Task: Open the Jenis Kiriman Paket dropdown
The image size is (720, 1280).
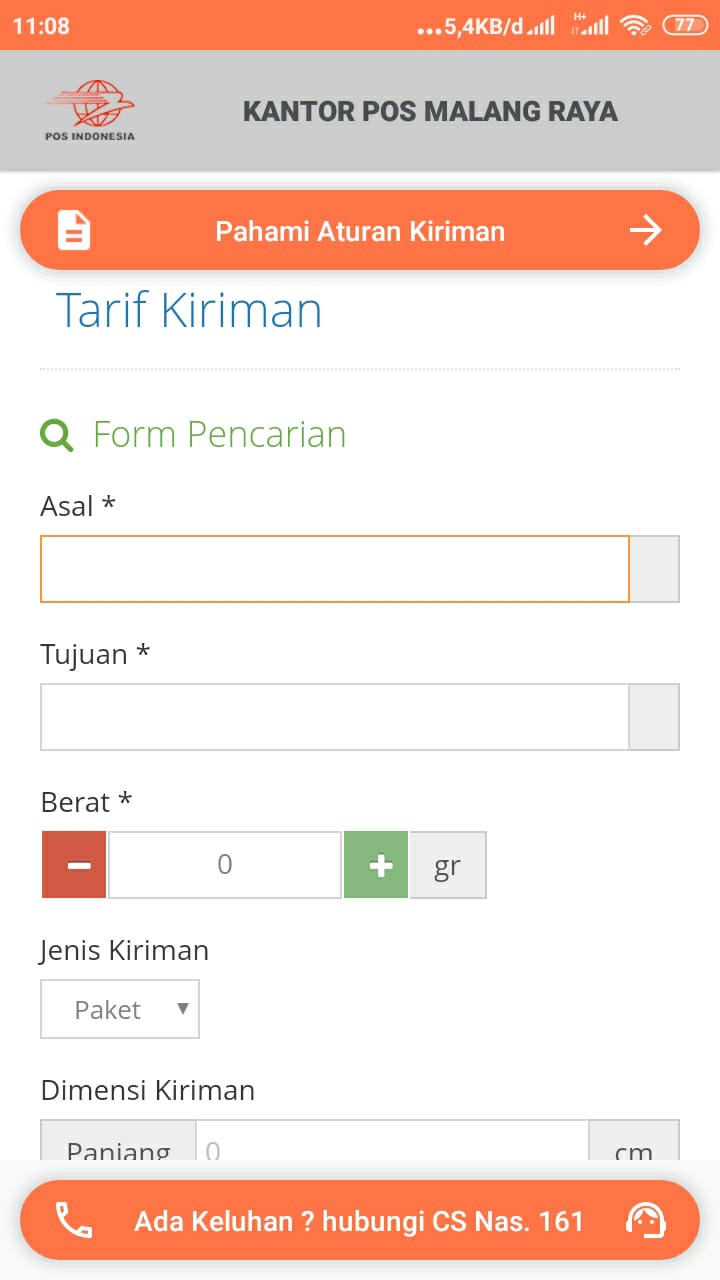Action: 120,1009
